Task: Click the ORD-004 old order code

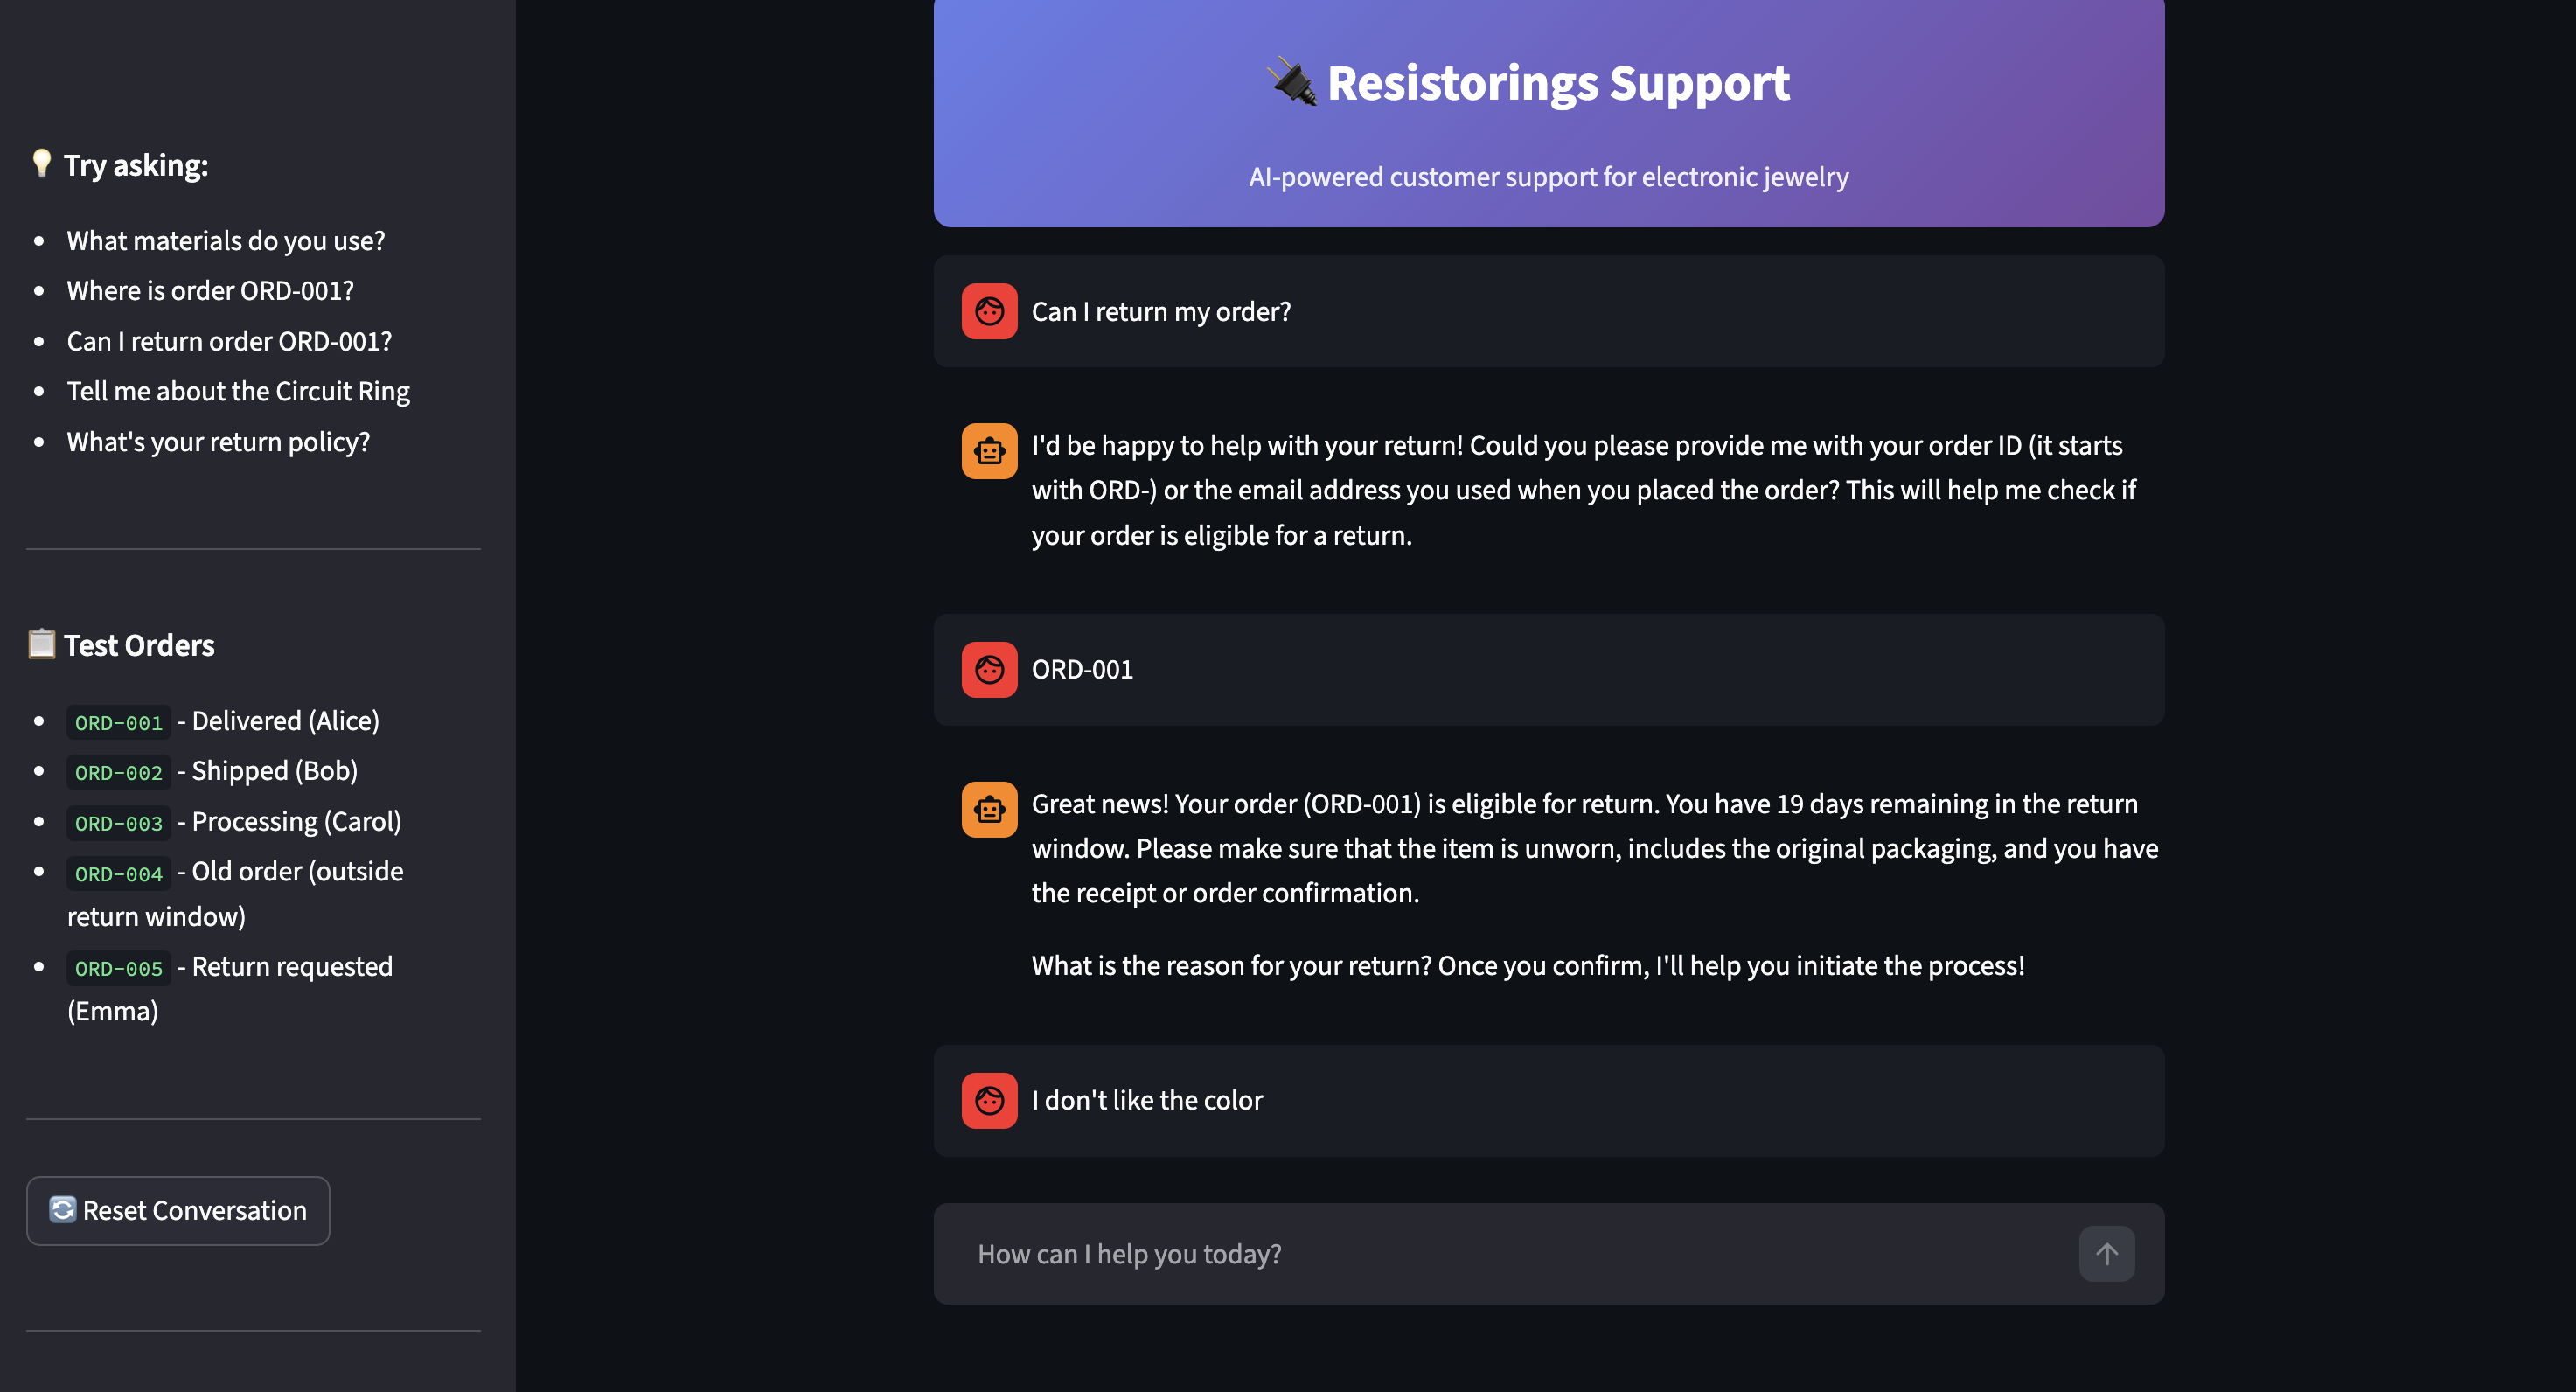Action: [118, 873]
